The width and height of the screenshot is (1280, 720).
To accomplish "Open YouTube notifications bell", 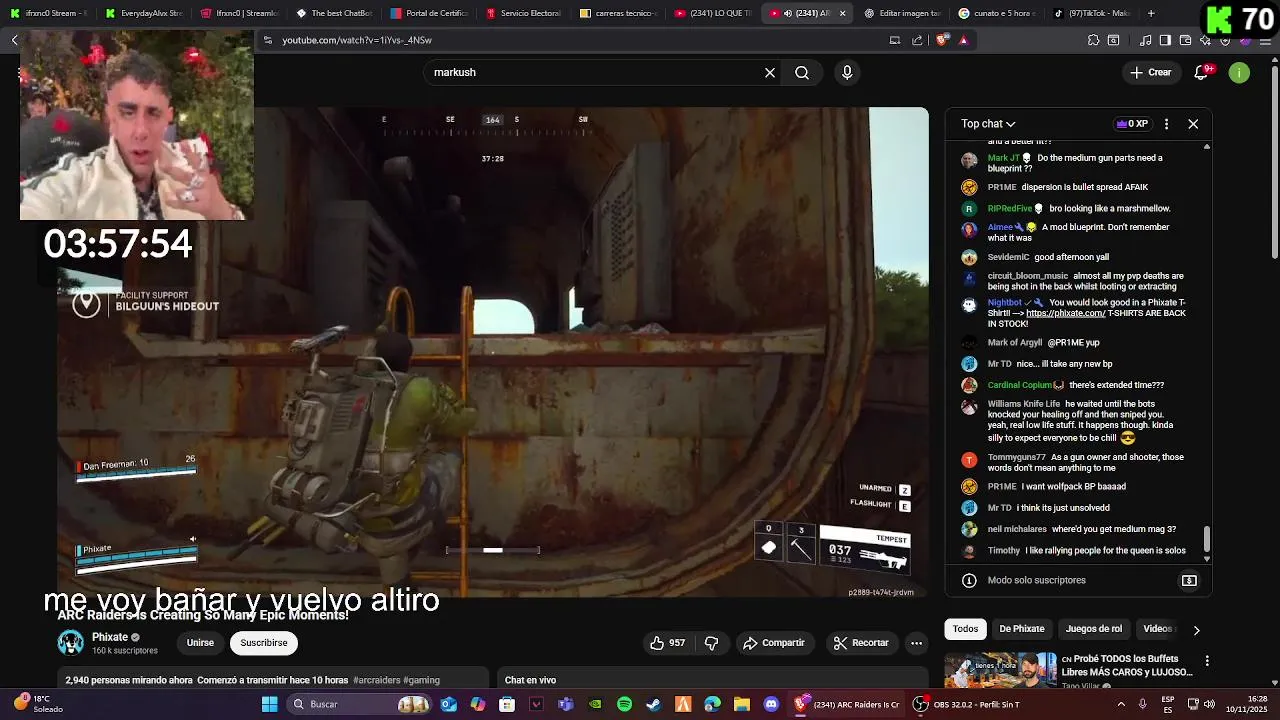I will 1203,72.
